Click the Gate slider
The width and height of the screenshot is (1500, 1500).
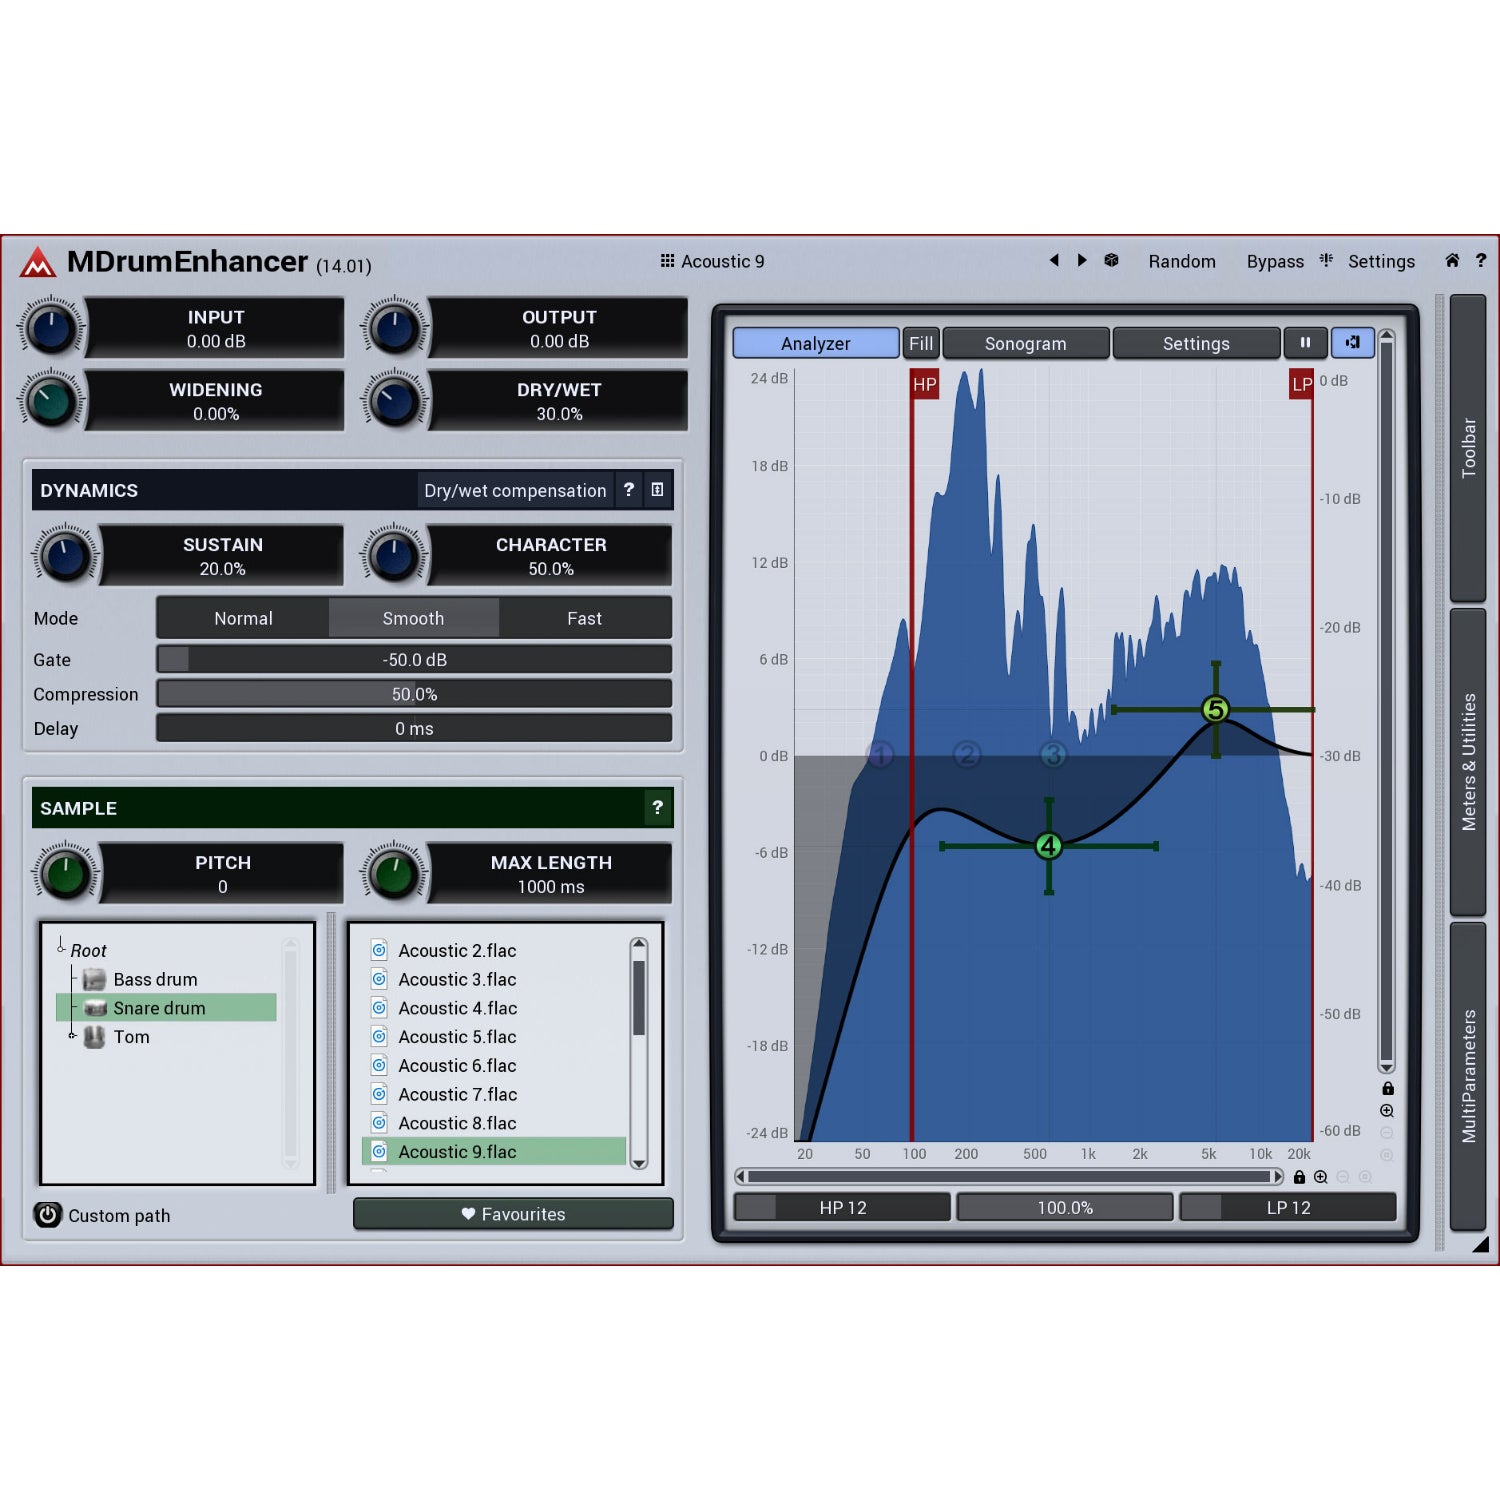(x=414, y=659)
